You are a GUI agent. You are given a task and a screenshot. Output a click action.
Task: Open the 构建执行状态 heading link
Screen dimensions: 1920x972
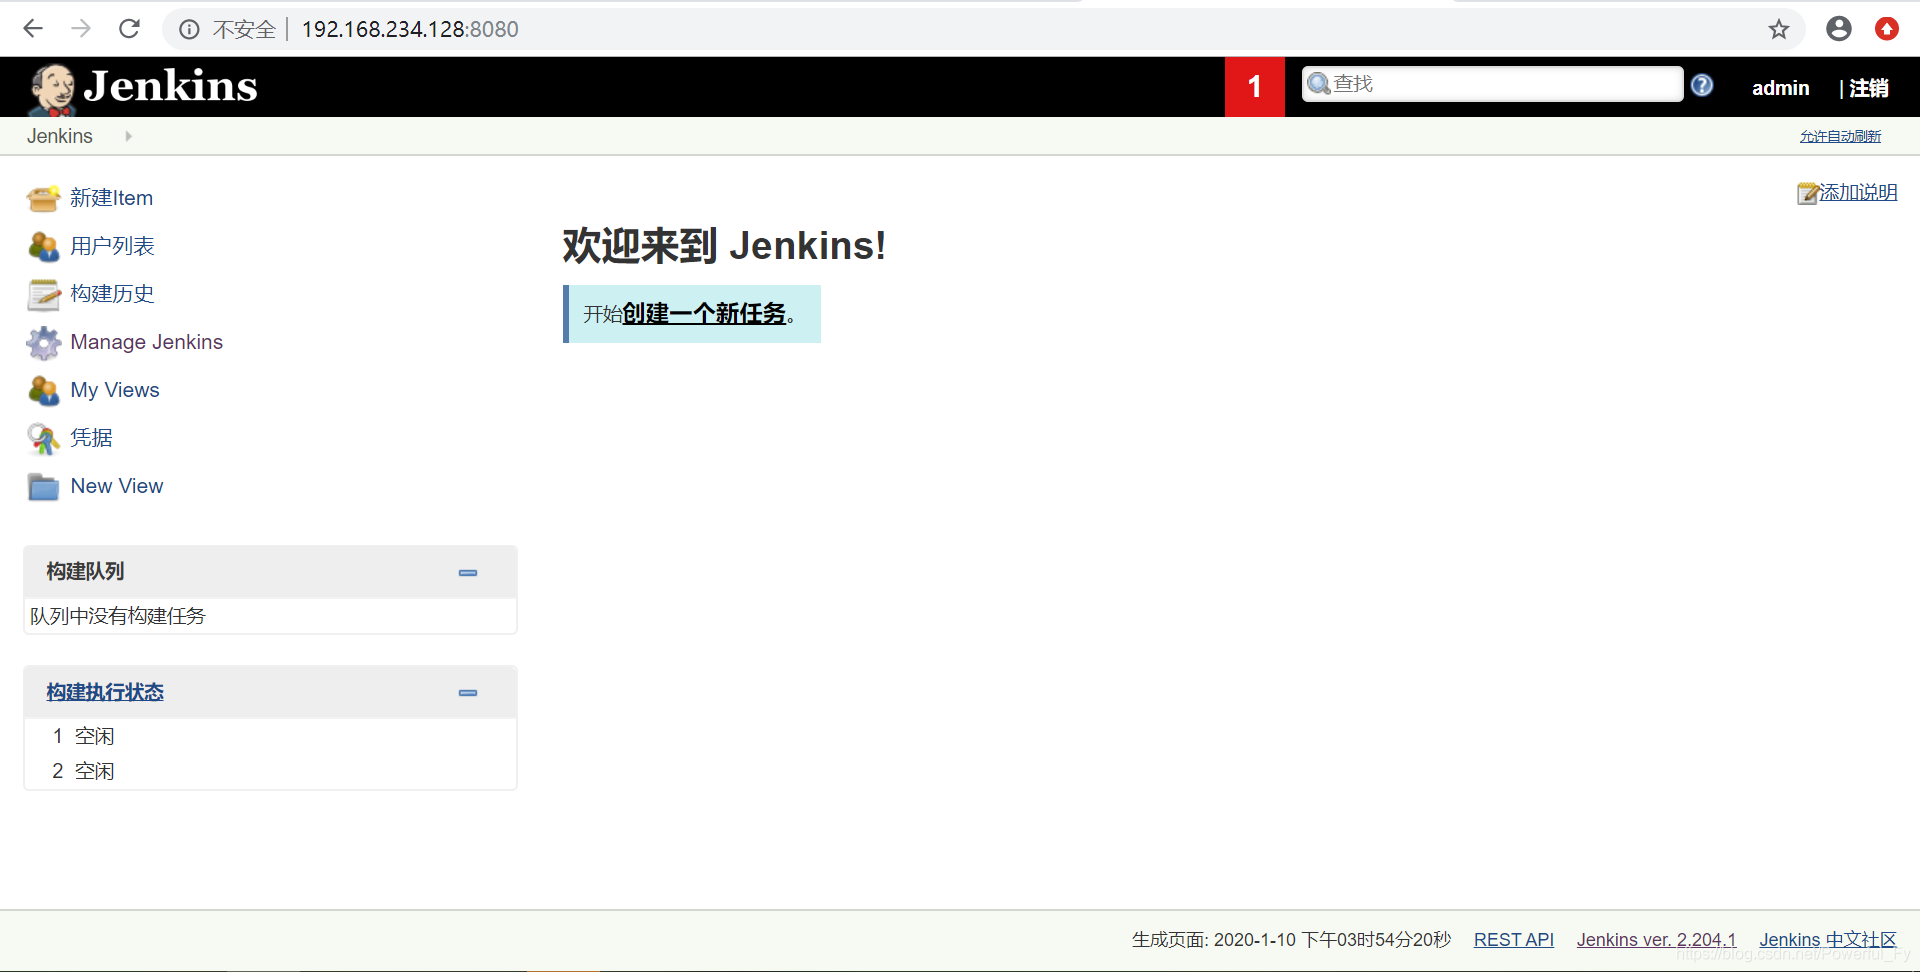105,692
